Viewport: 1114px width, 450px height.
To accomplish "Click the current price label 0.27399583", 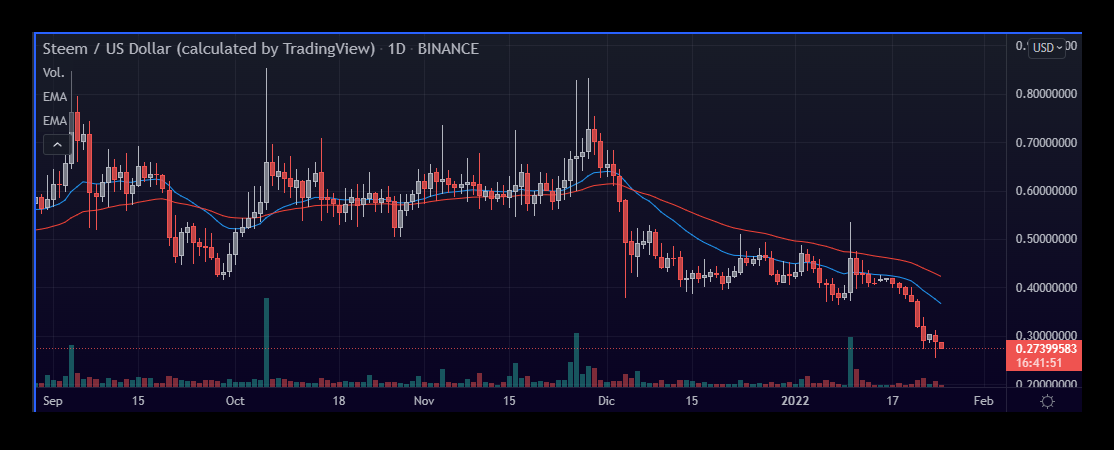I will [1047, 349].
